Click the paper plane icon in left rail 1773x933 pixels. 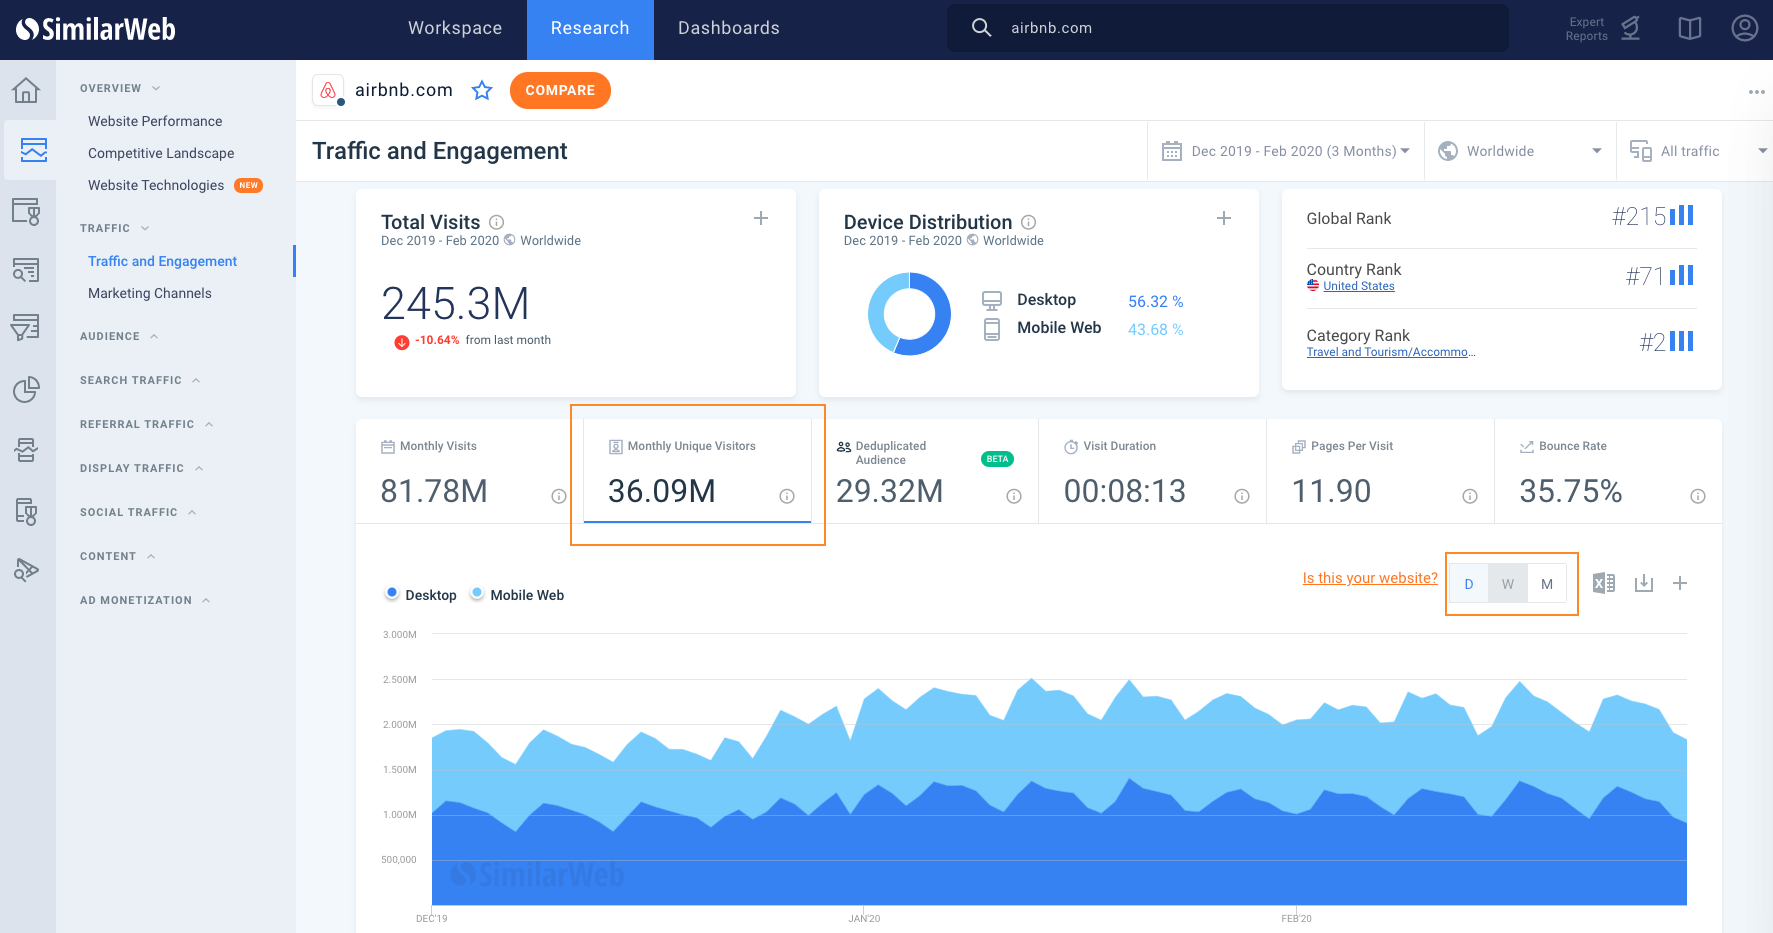(x=26, y=569)
